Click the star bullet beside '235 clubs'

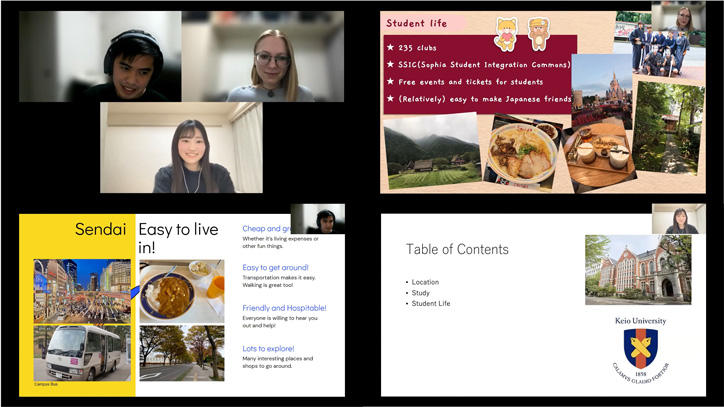click(x=390, y=47)
